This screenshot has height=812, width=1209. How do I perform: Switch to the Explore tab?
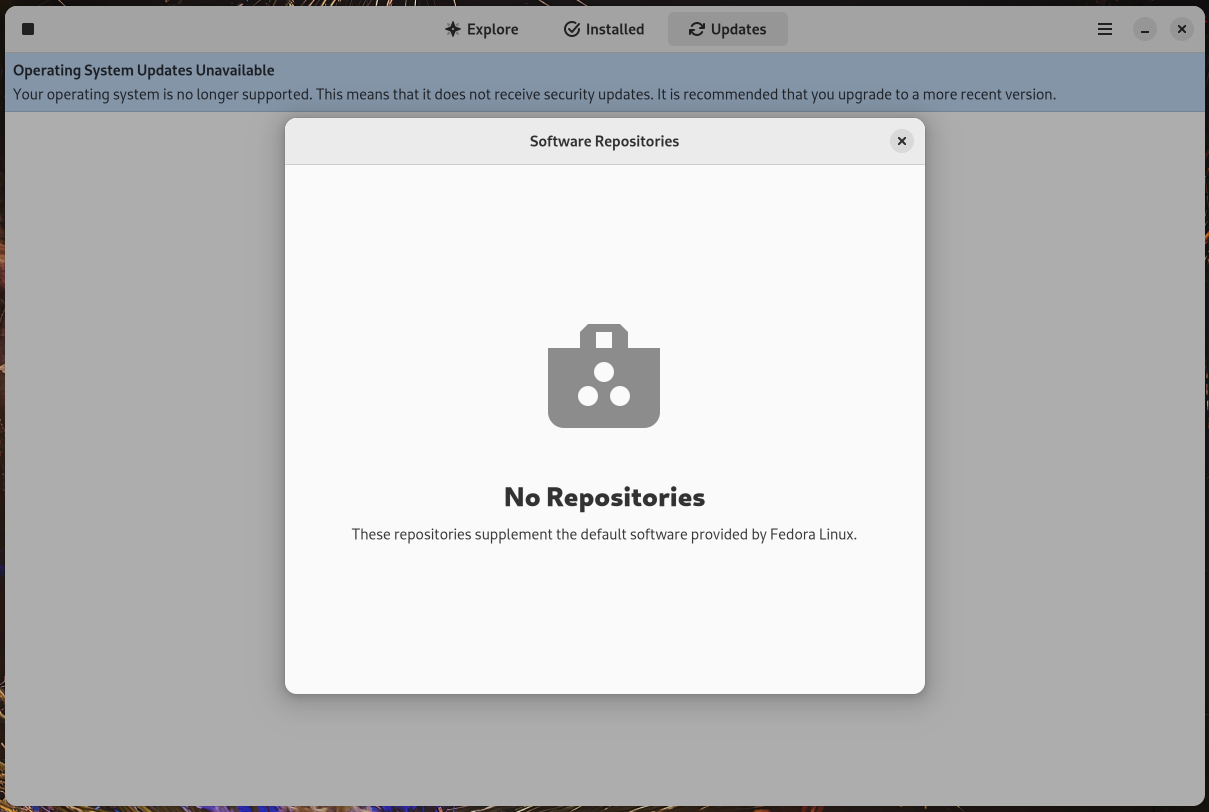click(482, 29)
